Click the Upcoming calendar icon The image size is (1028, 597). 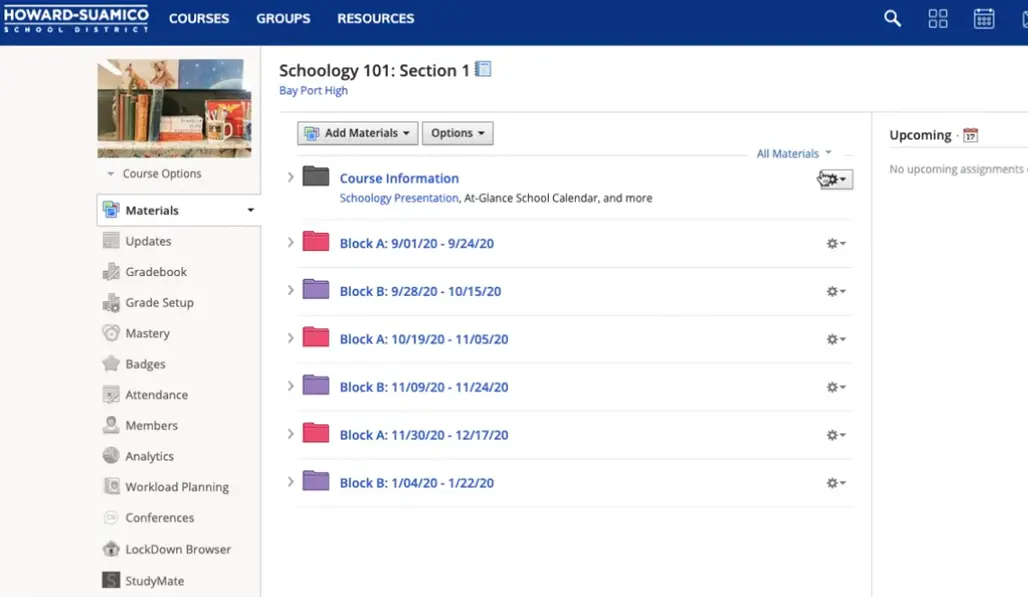click(970, 135)
